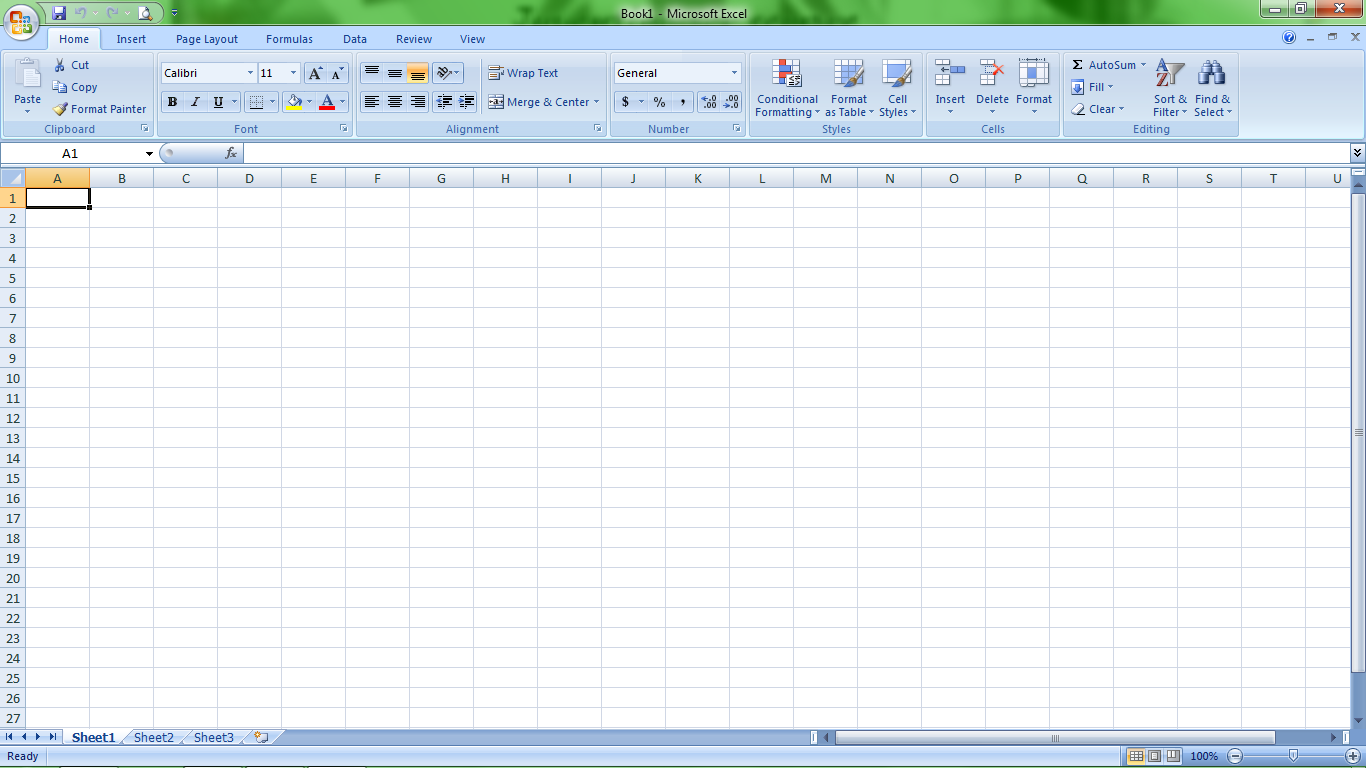1366x768 pixels.
Task: Select the Italic formatting icon
Action: [x=195, y=102]
